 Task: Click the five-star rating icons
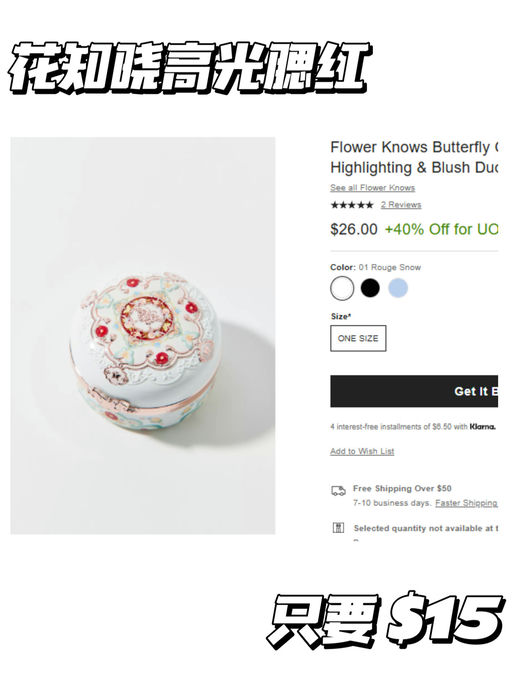pos(352,205)
